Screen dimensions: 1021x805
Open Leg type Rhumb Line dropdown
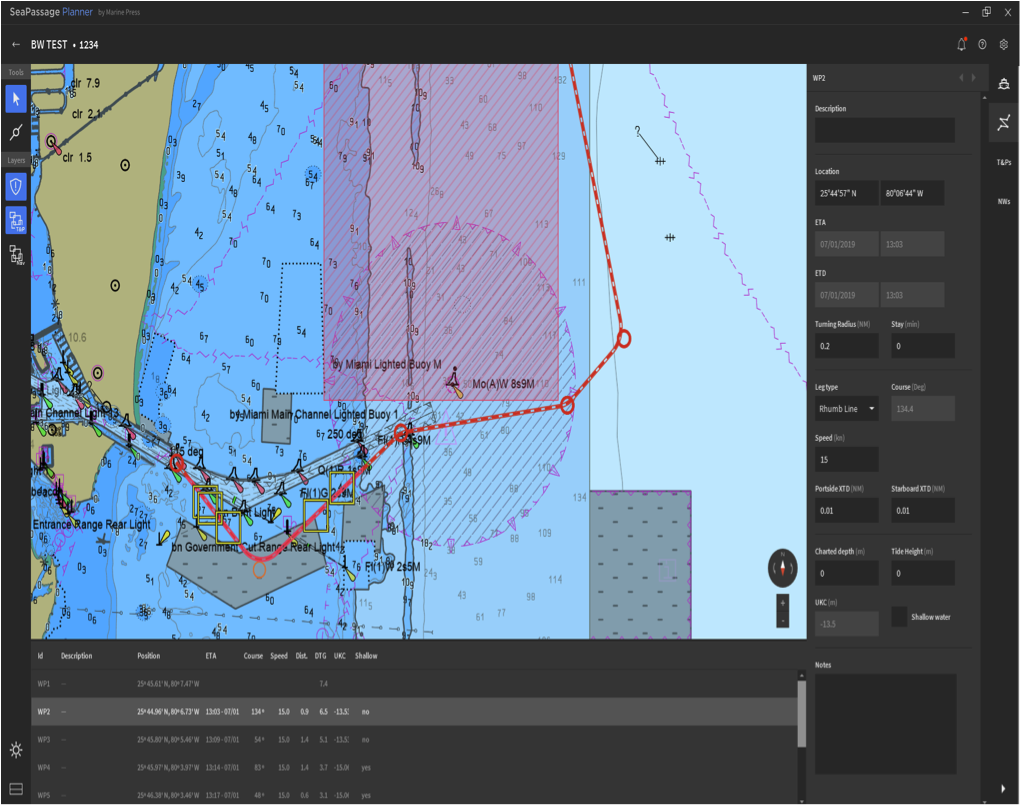pos(846,409)
